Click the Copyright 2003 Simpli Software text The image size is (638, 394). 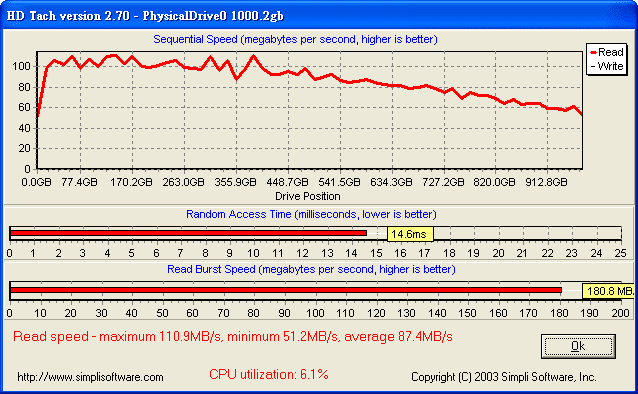tap(504, 377)
